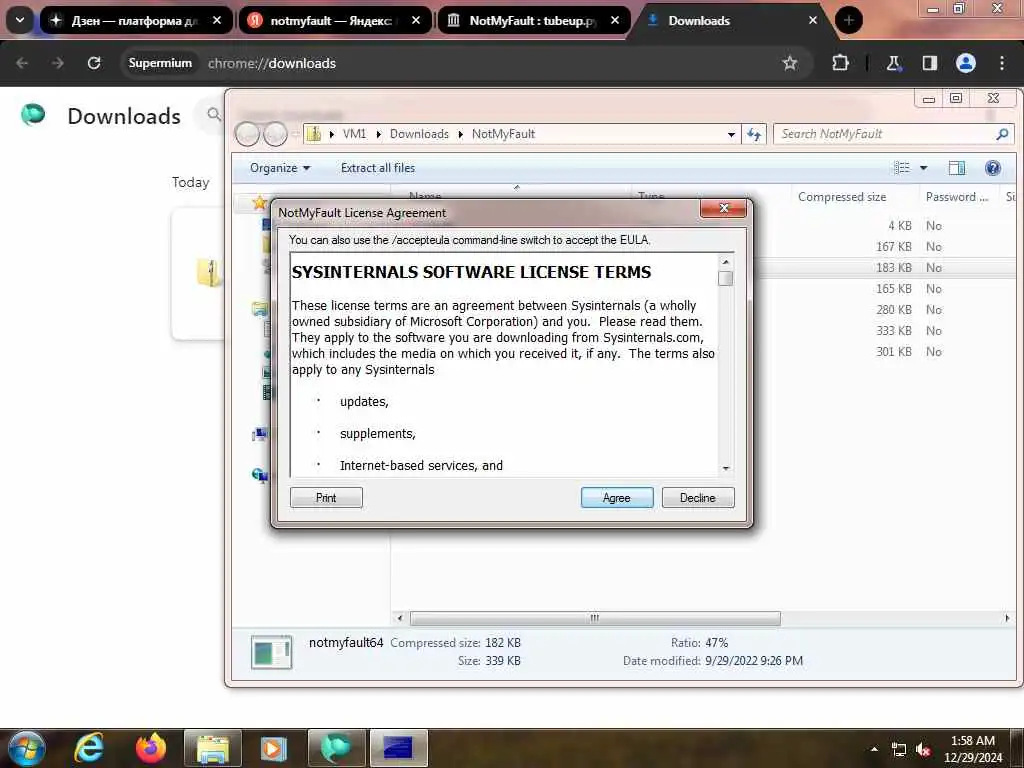Open the browser extensions menu

[x=840, y=63]
